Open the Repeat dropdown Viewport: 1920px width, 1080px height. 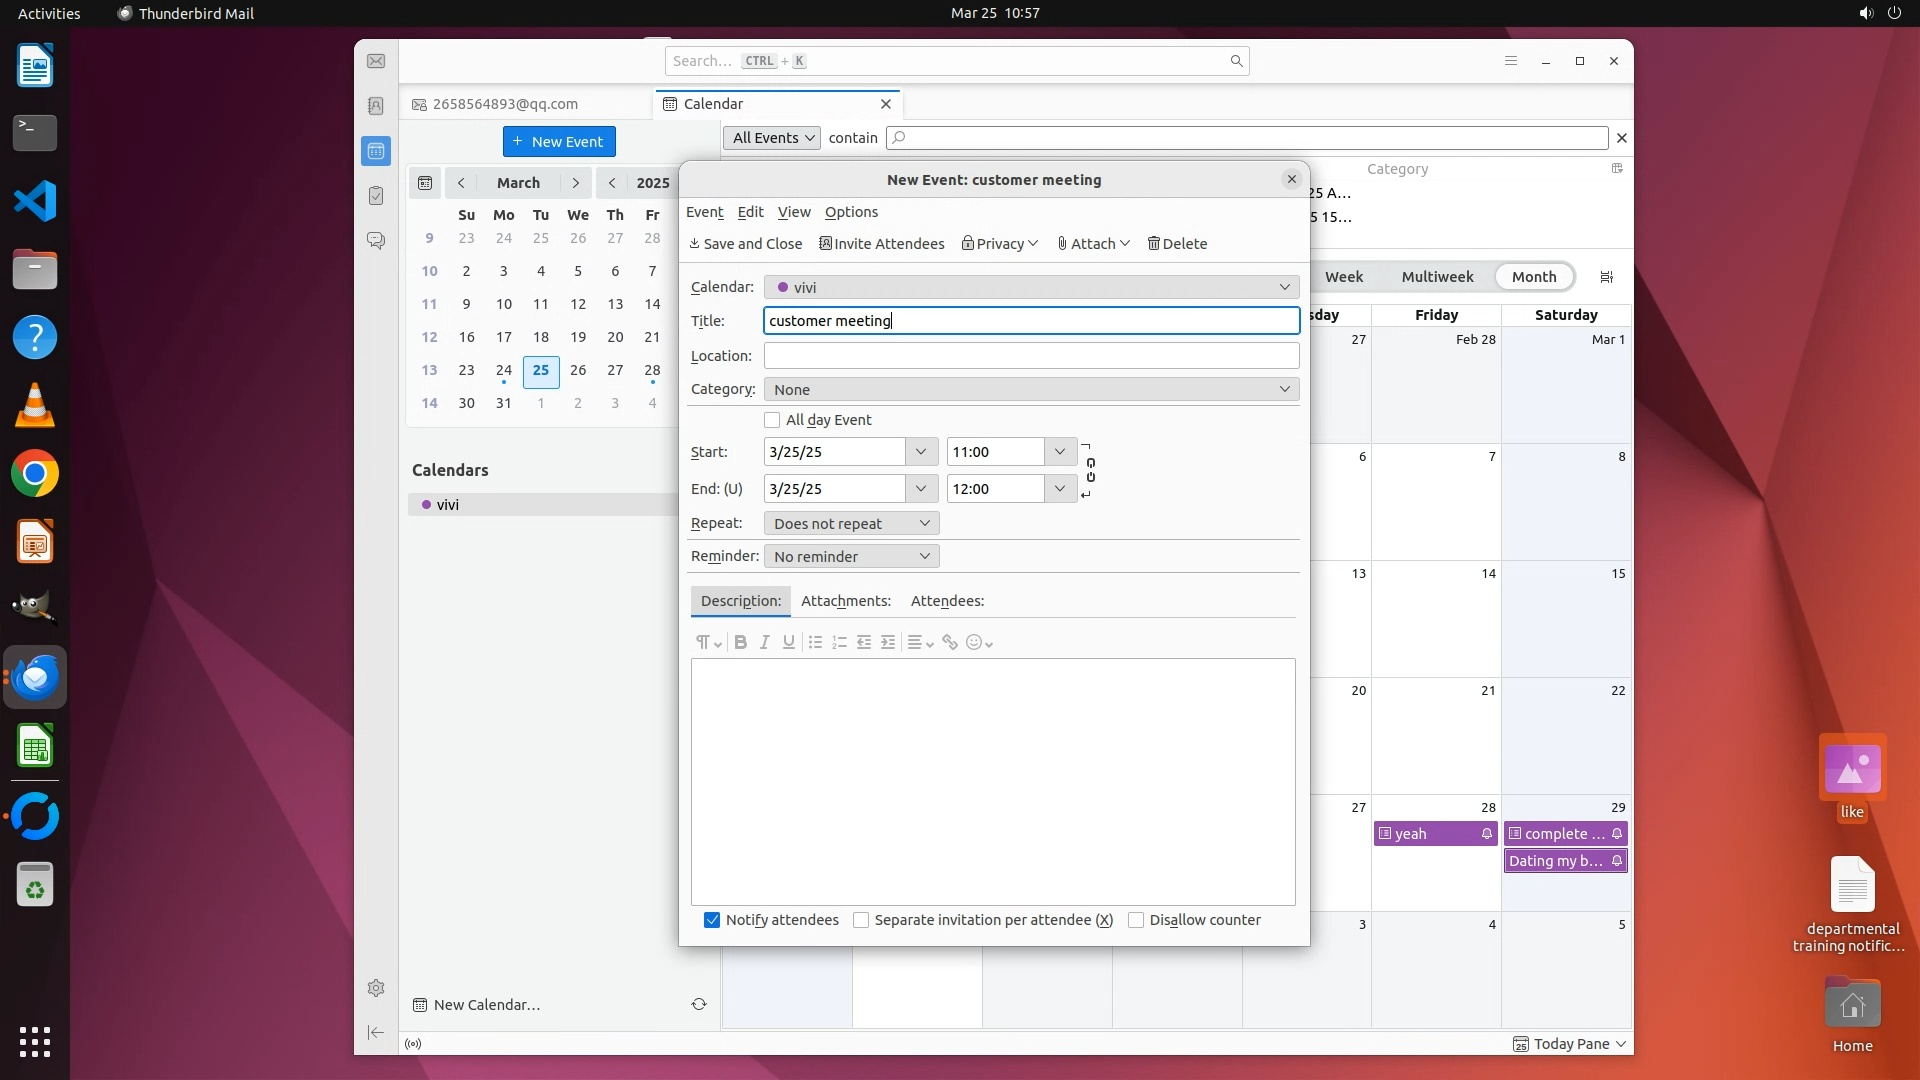(851, 524)
